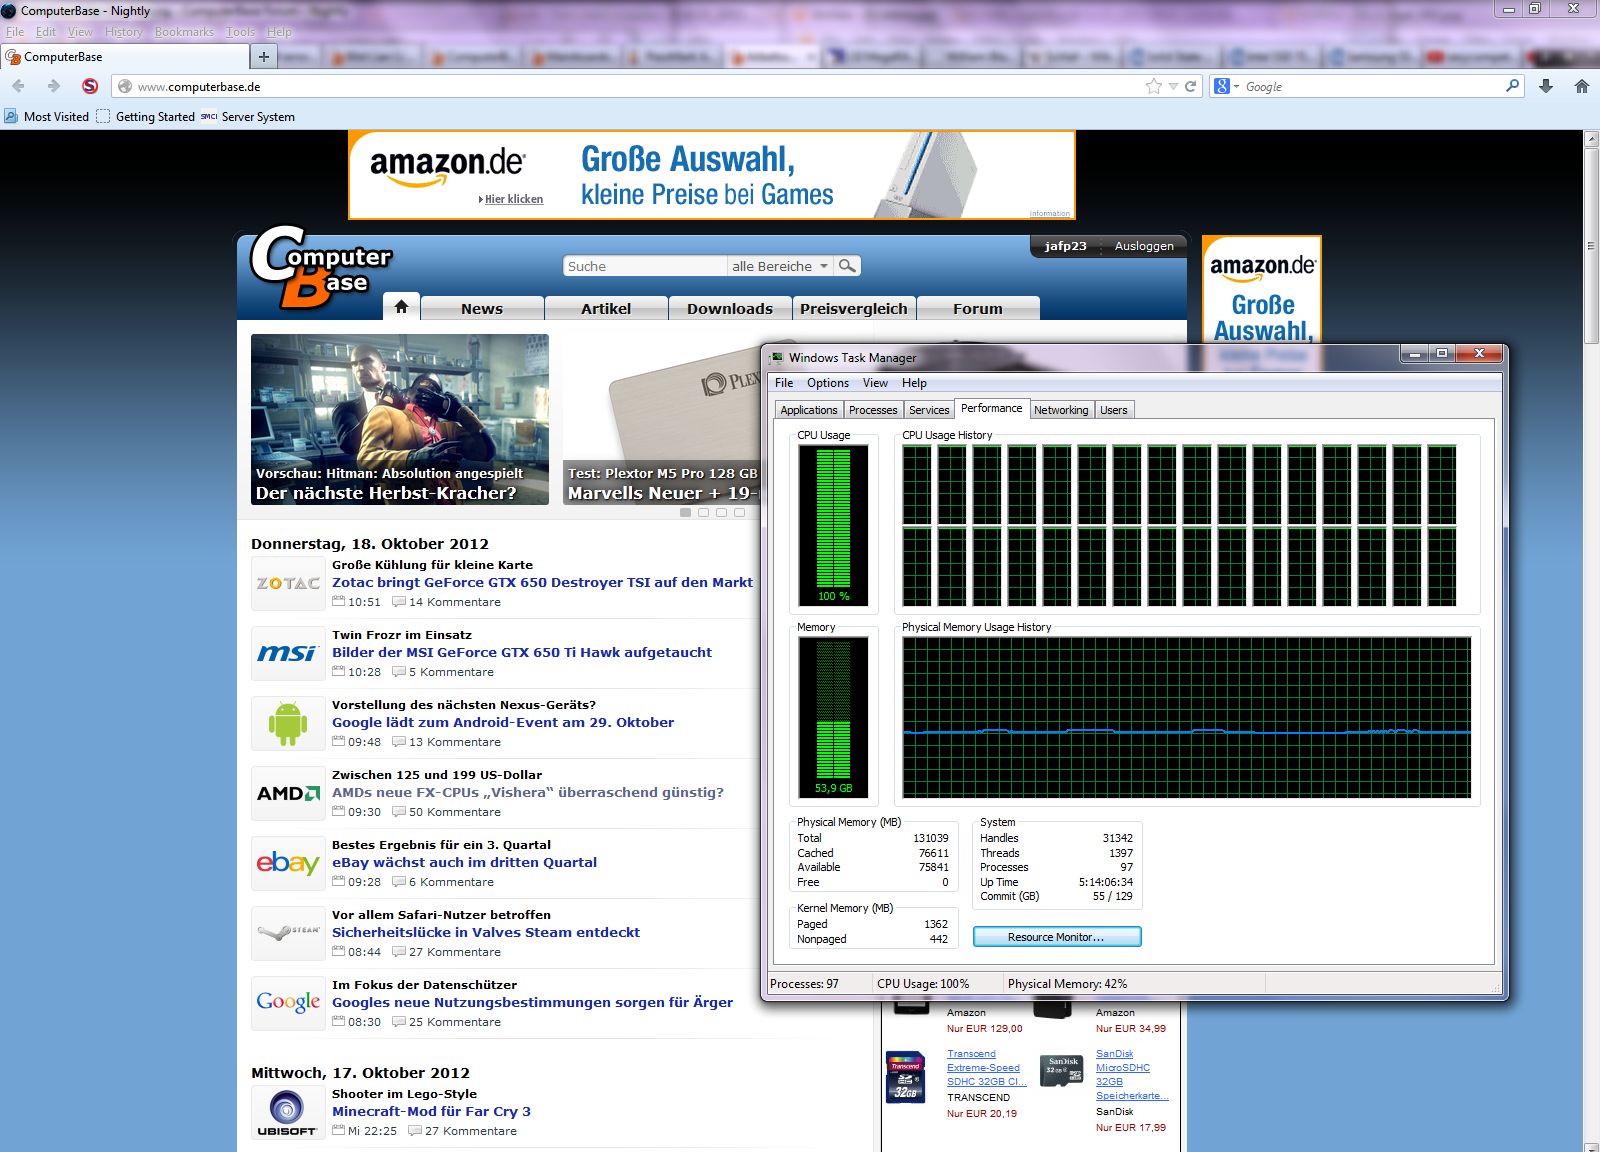1600x1152 pixels.
Task: Select the second slideshow indicator dot
Action: [x=704, y=512]
